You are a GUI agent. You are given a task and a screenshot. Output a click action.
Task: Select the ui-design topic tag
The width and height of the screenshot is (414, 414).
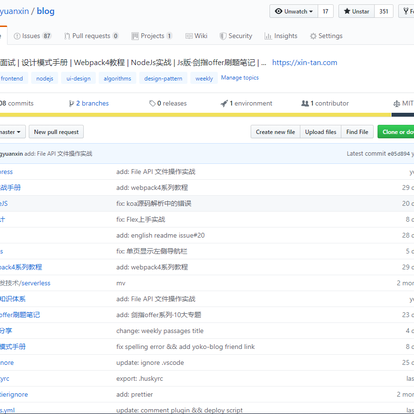point(78,79)
